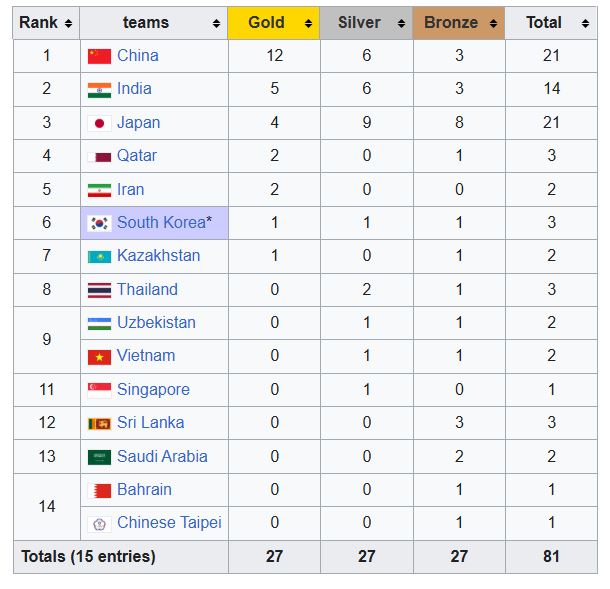Click the Japan flag icon
Viewport: 610px width, 589px height.
coord(99,124)
